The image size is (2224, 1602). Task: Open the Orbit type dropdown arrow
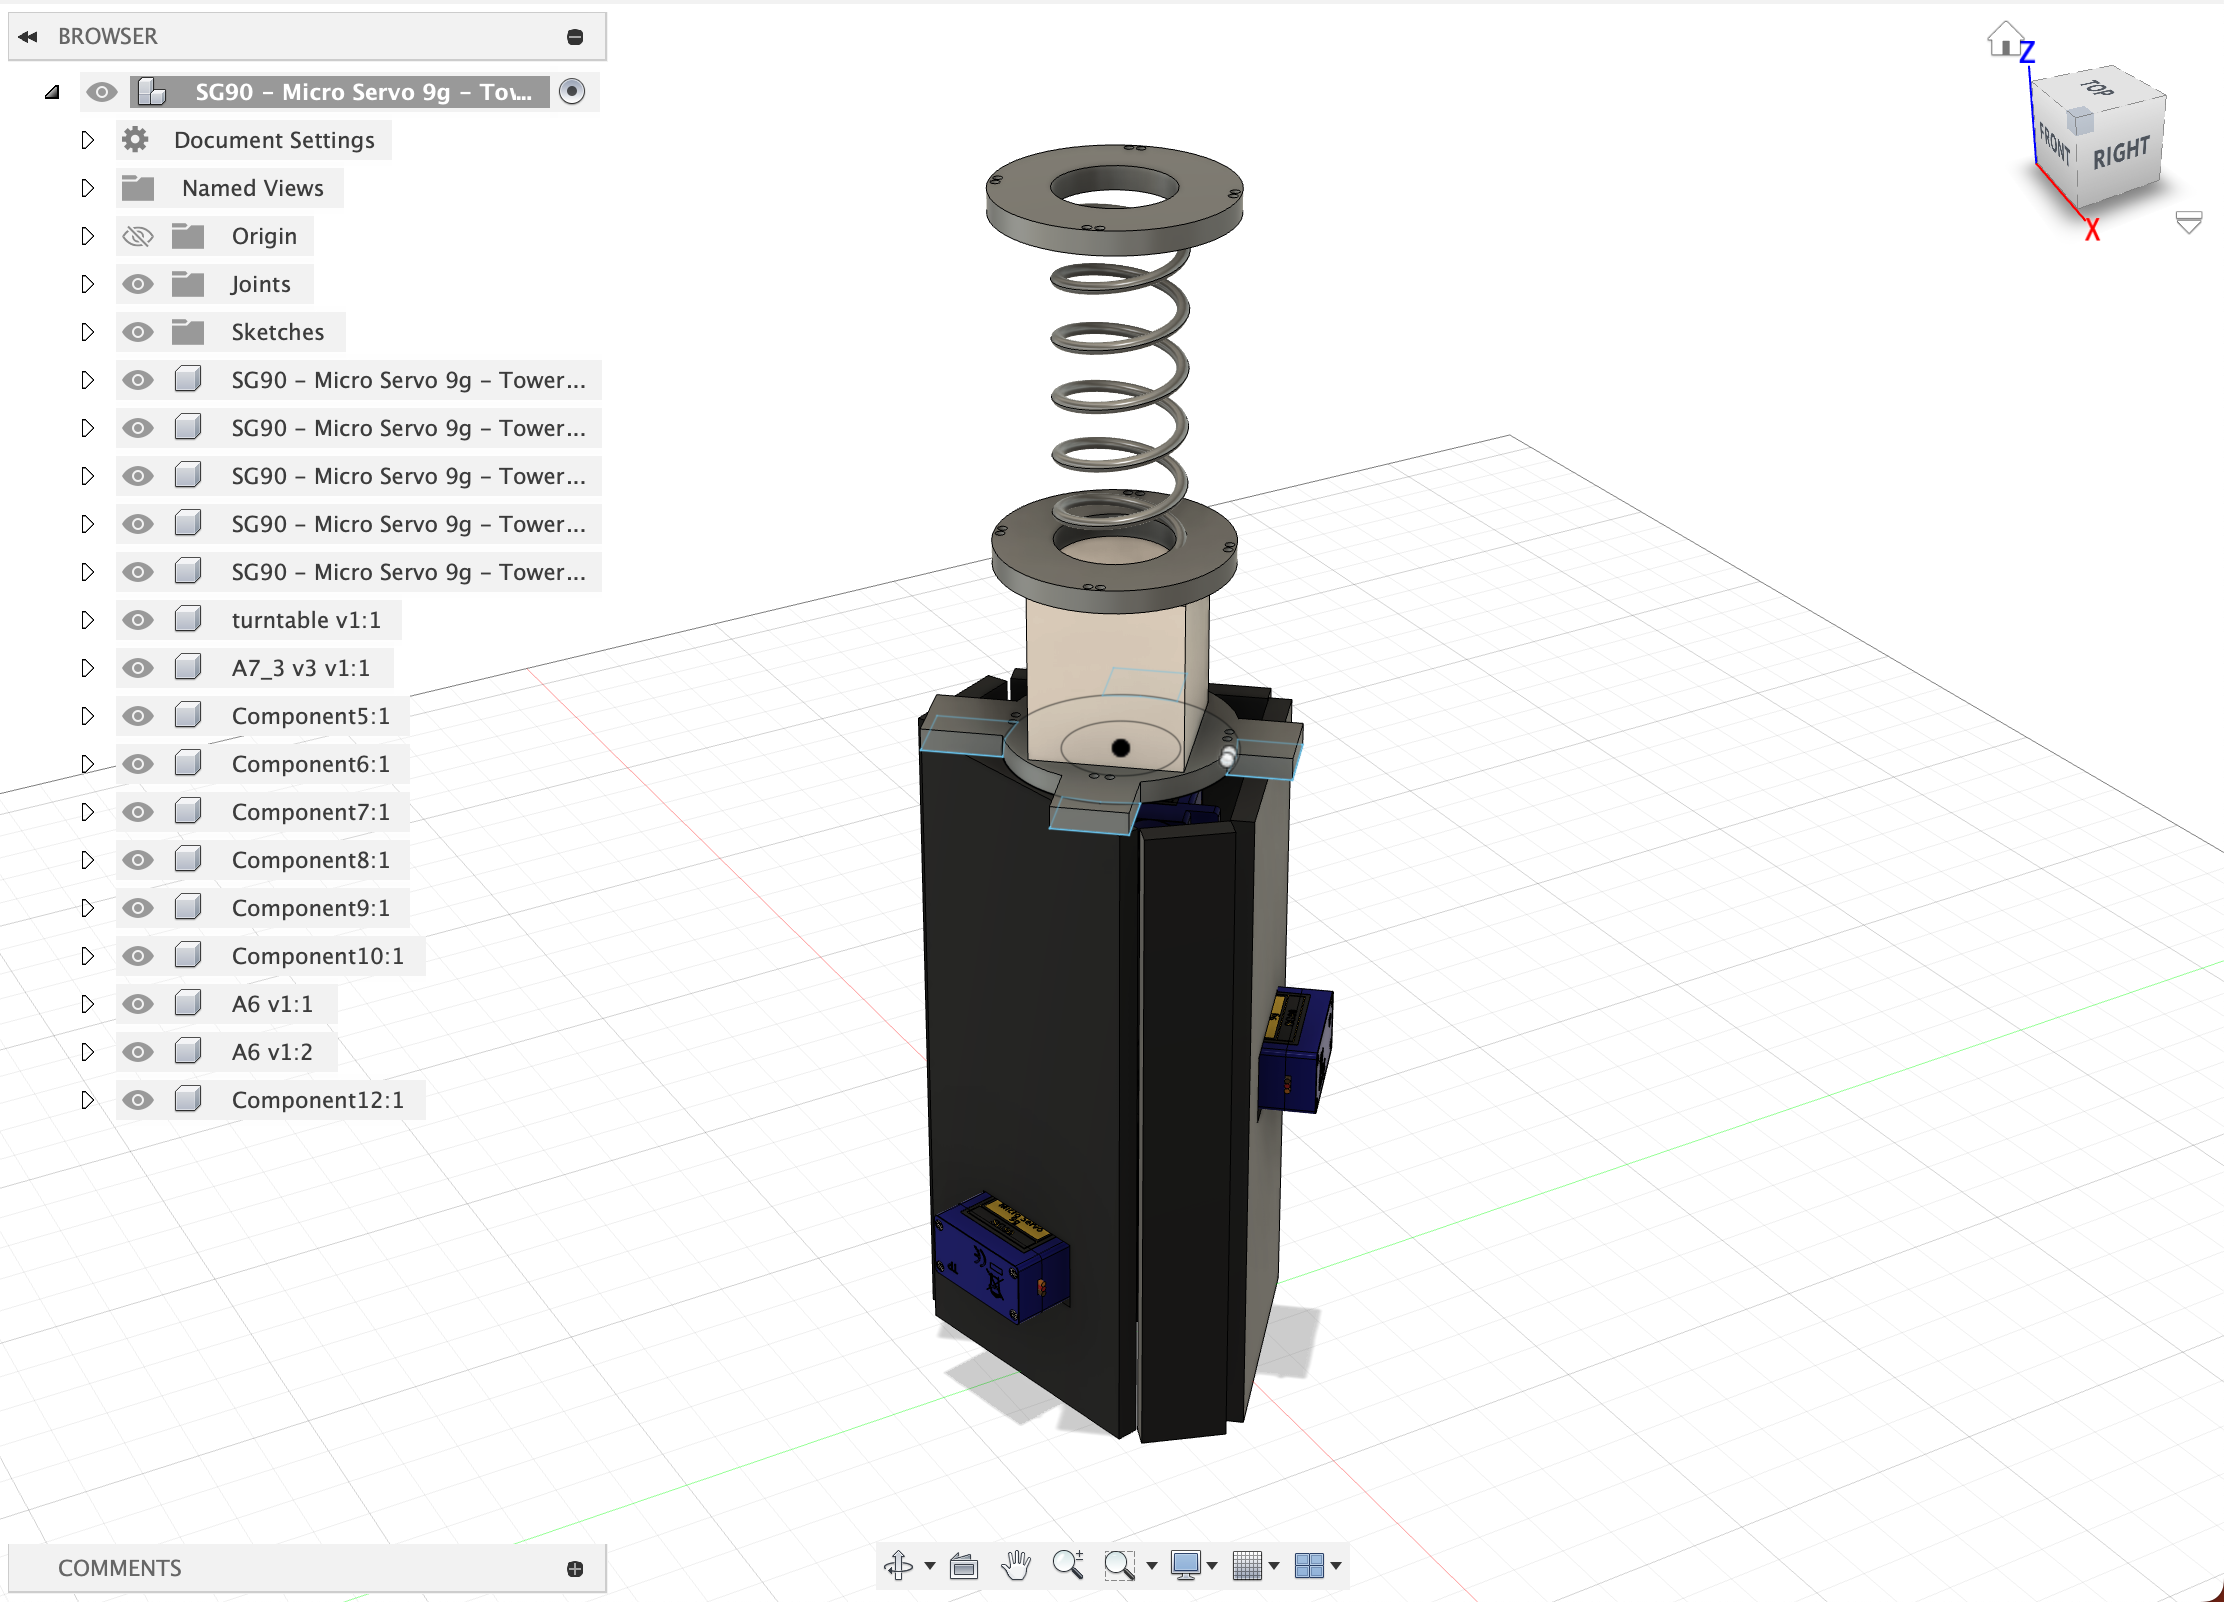(930, 1566)
